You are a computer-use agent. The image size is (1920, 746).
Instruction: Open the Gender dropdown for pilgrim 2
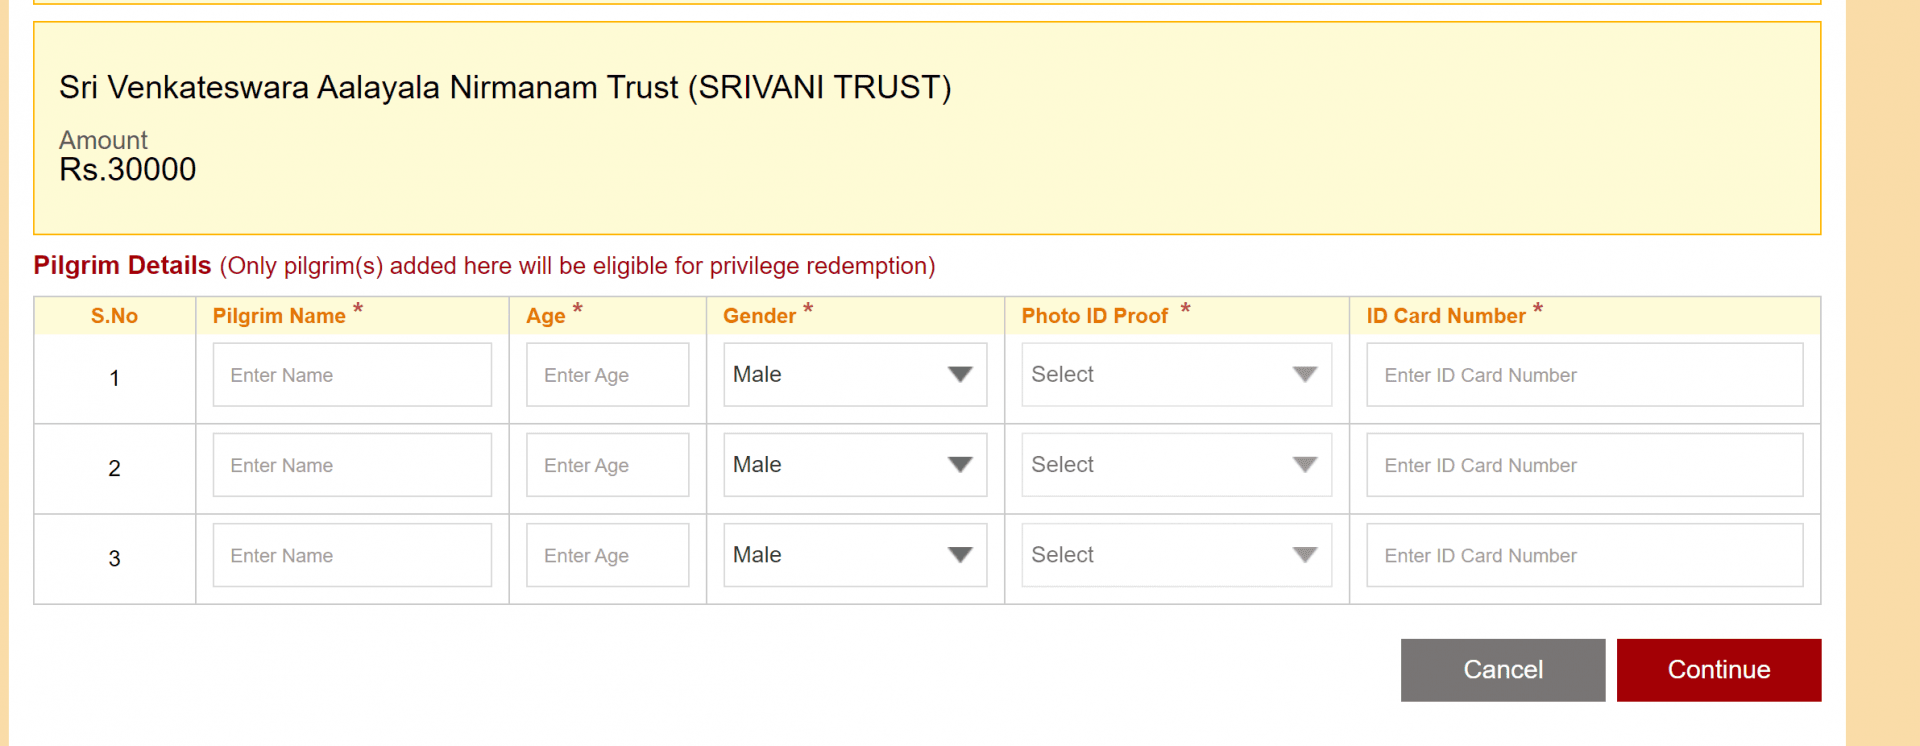(x=854, y=465)
